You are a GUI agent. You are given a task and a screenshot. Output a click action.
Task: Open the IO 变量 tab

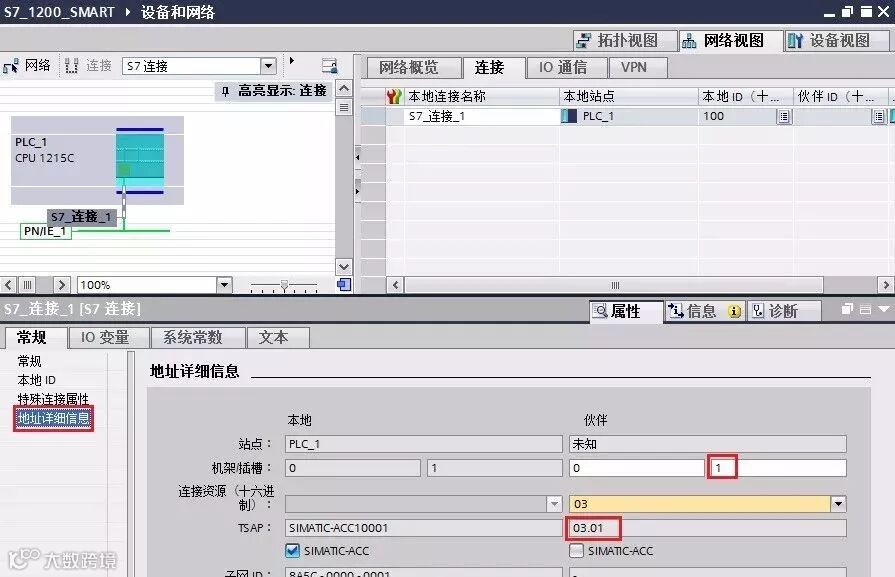pos(108,337)
